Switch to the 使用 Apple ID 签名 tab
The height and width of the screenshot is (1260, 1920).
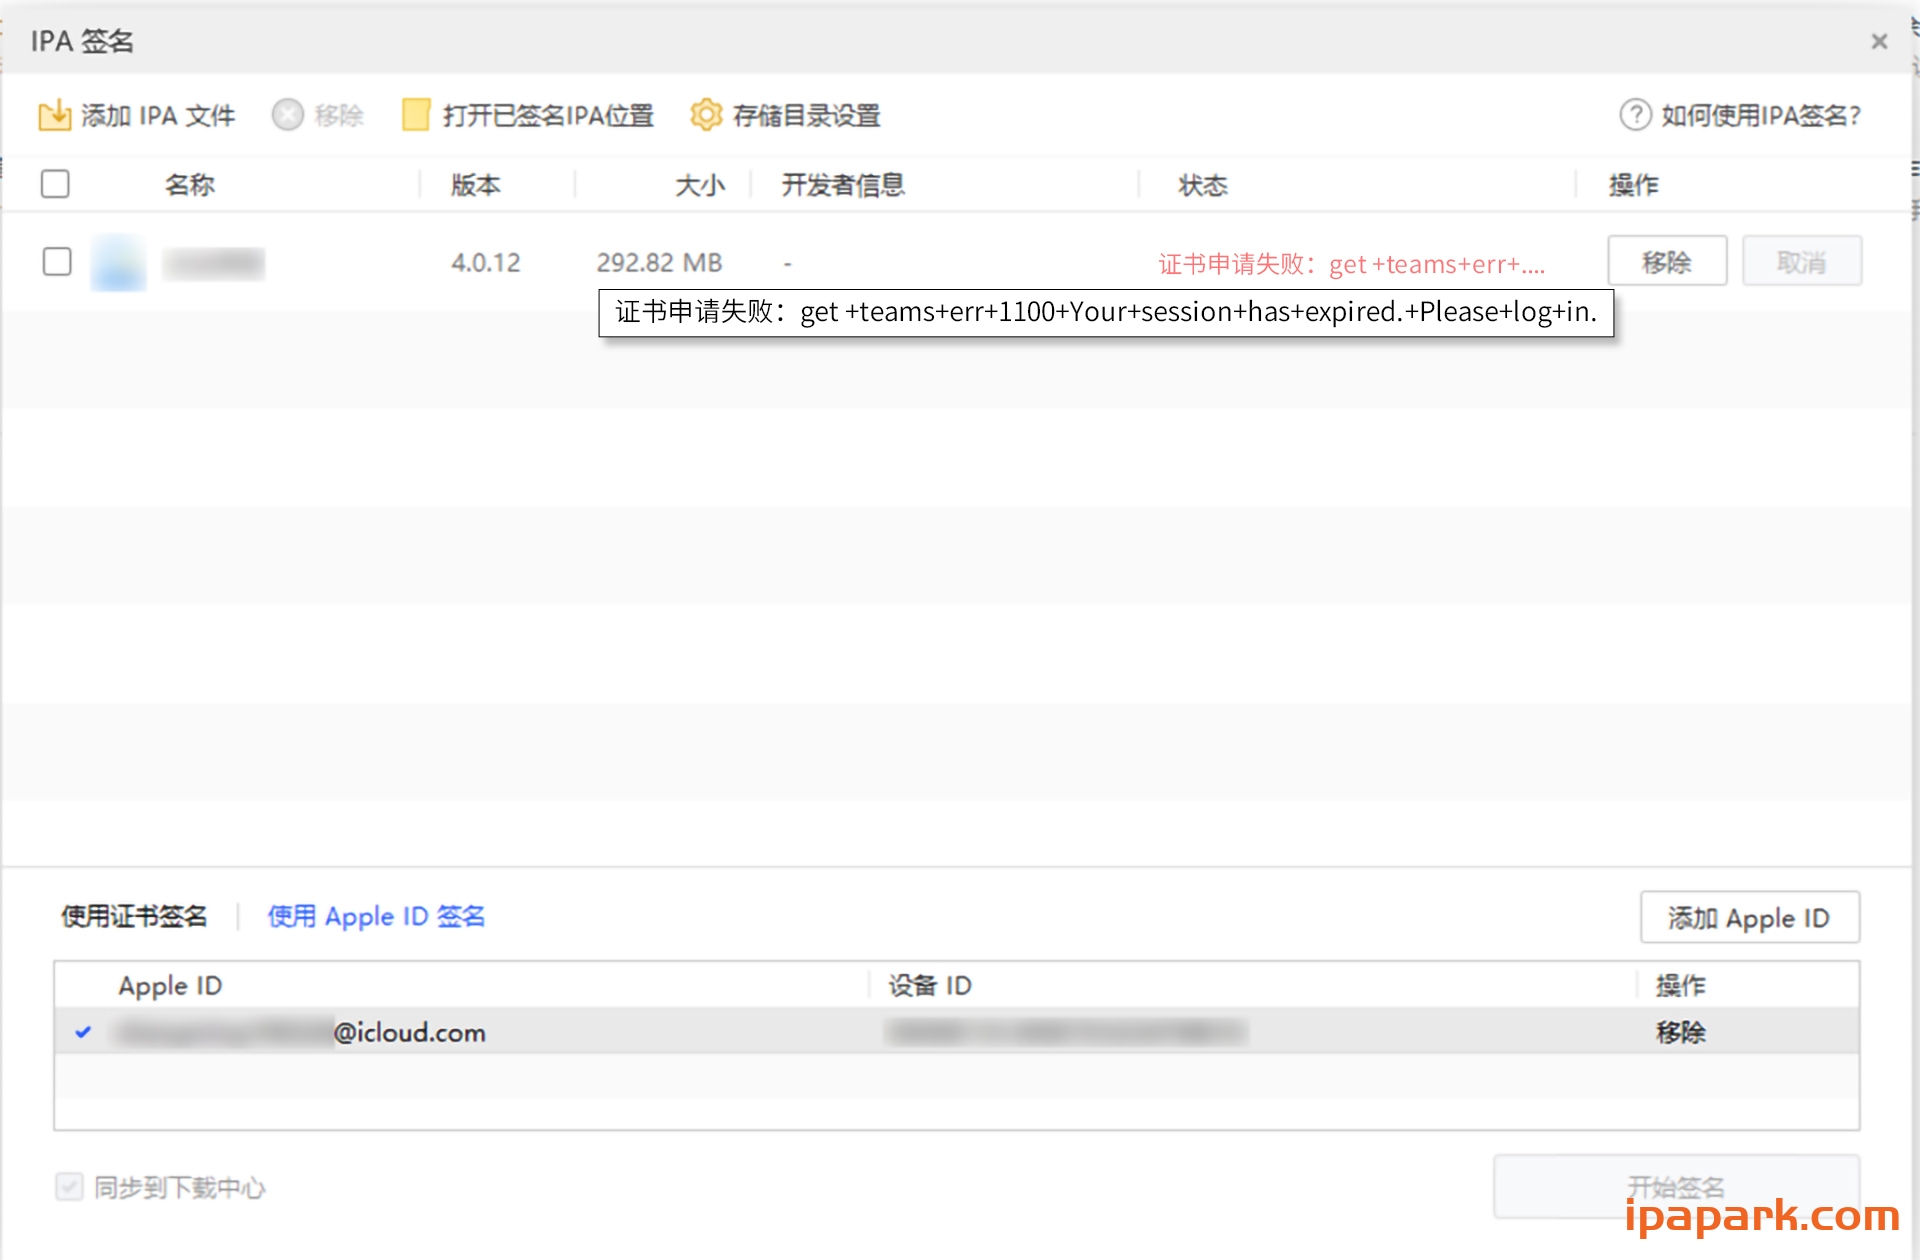(x=376, y=916)
